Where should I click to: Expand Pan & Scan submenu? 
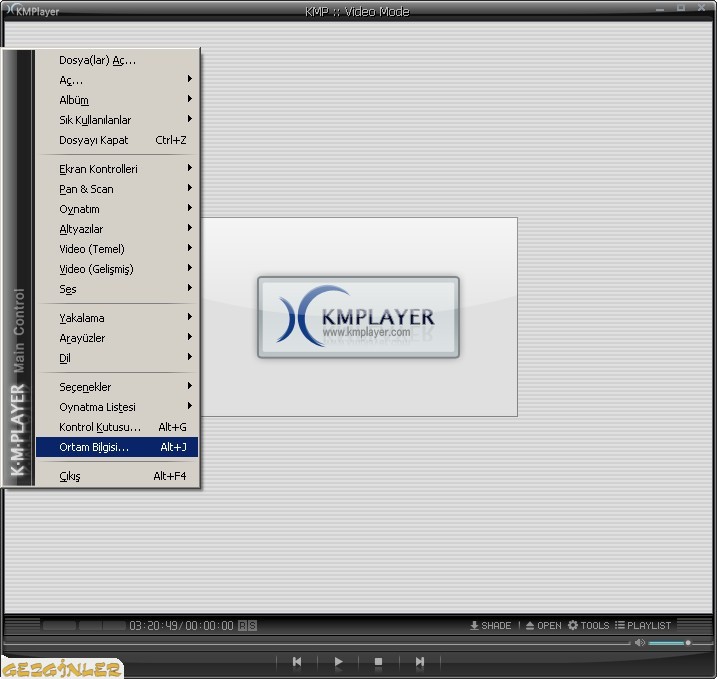(117, 189)
